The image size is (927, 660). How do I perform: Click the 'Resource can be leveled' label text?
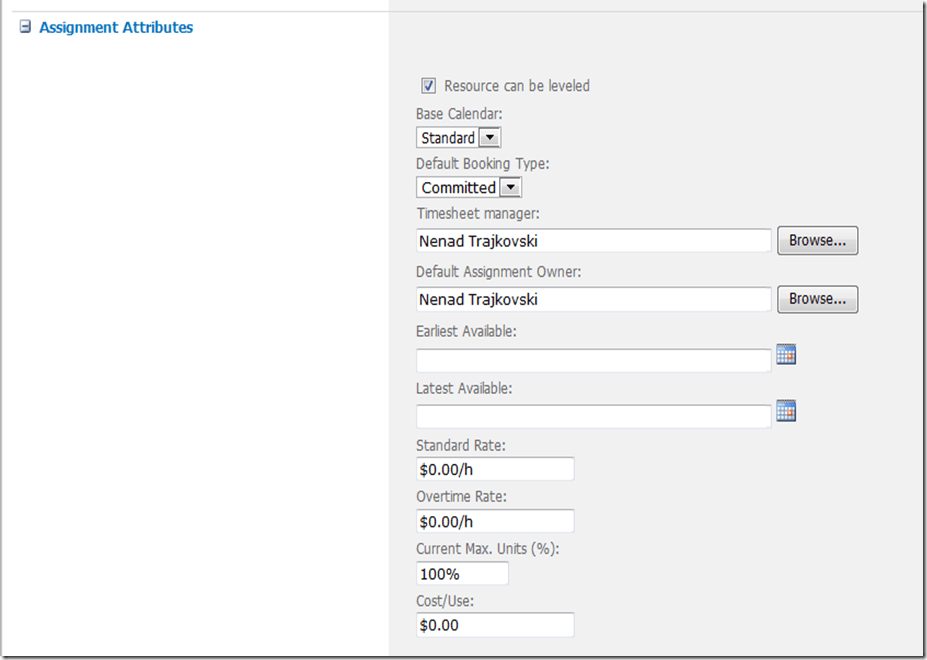(x=516, y=86)
